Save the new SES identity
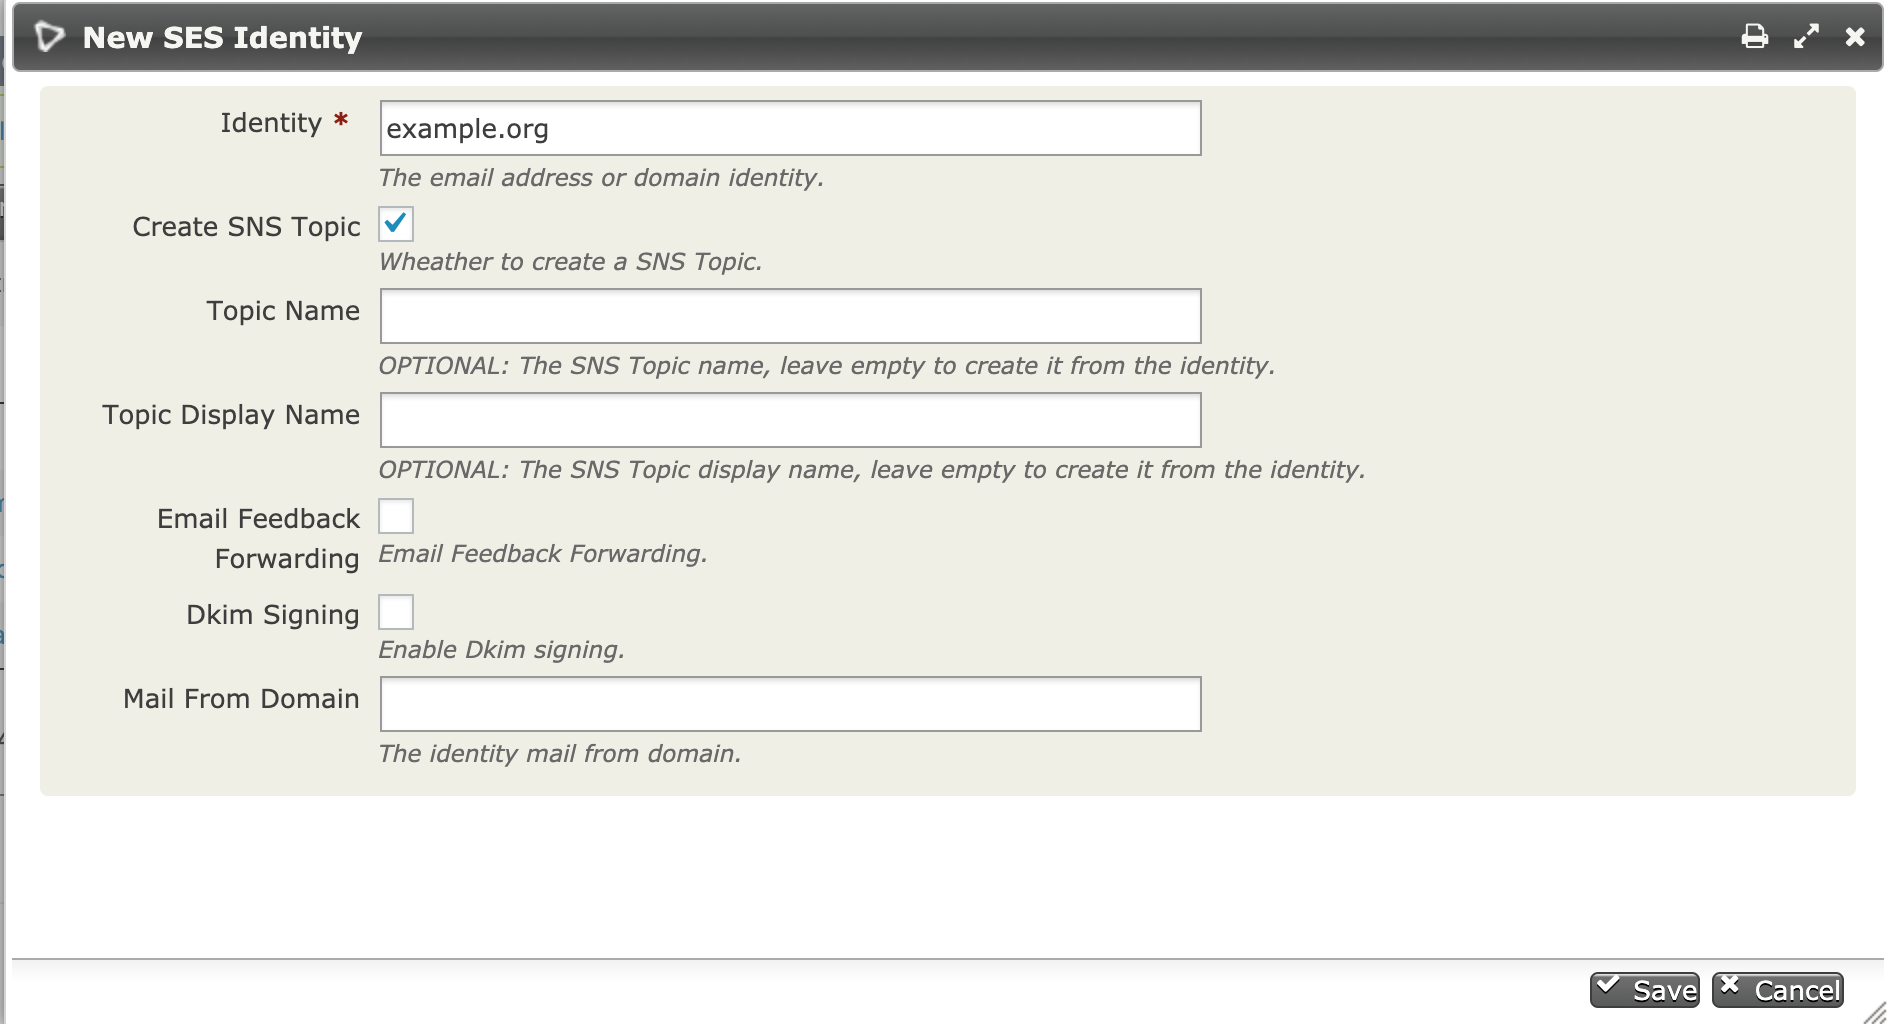1888x1024 pixels. tap(1645, 990)
